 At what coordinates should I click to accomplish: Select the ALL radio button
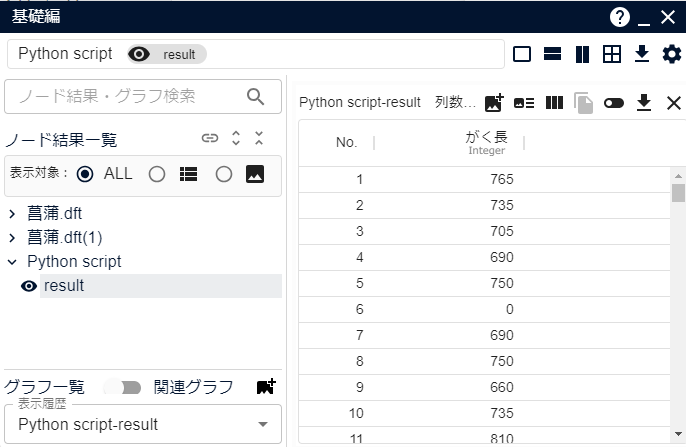pyautogui.click(x=85, y=174)
